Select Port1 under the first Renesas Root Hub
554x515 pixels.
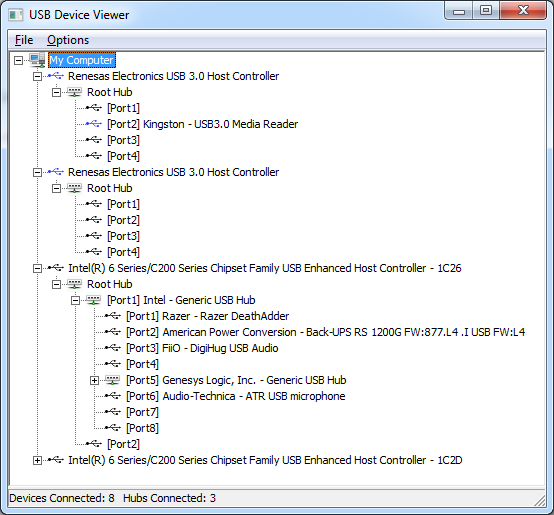click(x=123, y=108)
